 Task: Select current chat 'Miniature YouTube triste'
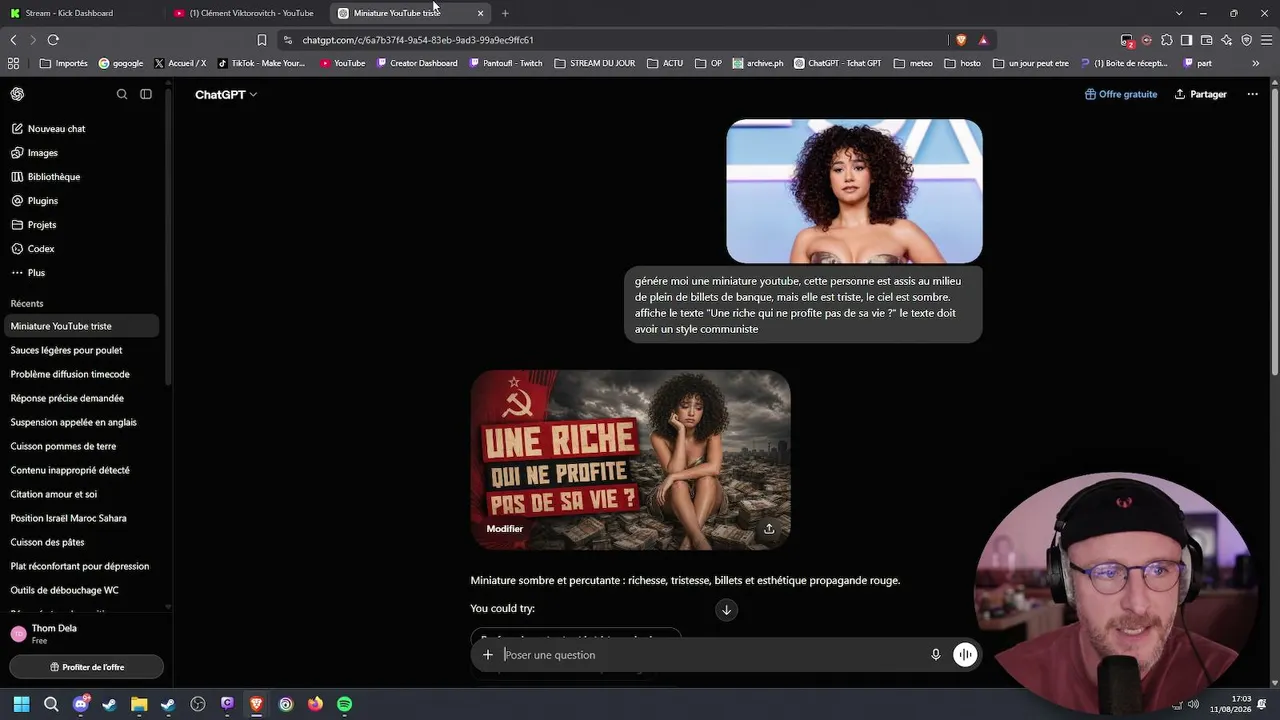click(82, 326)
